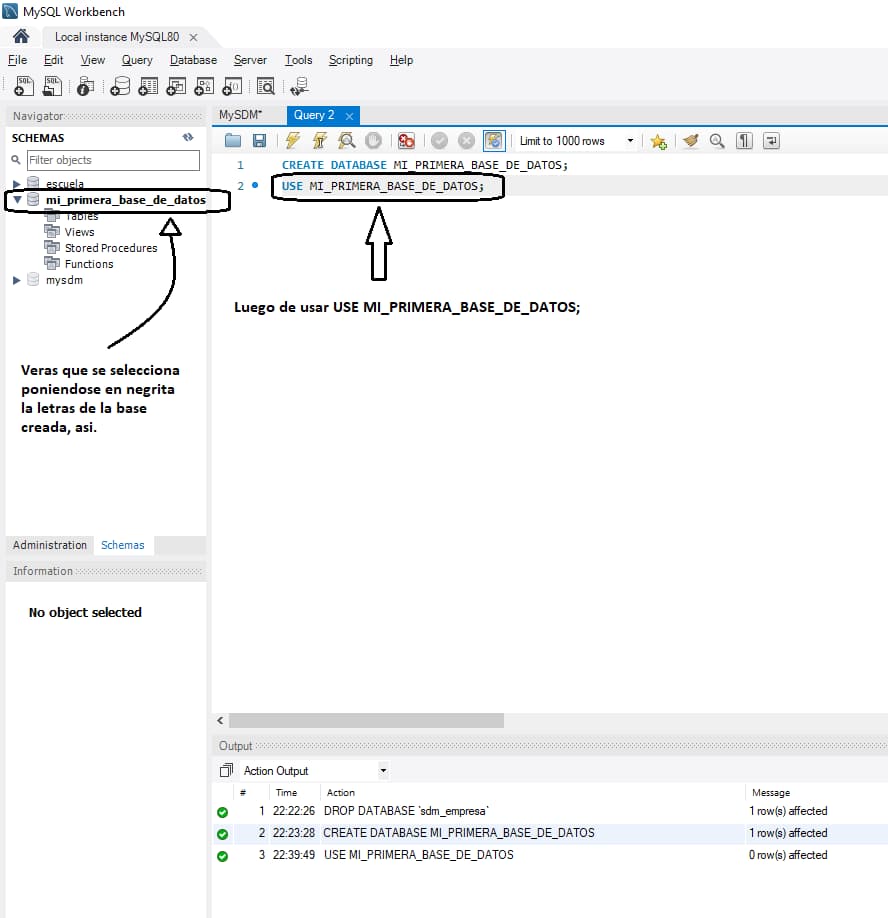Viewport: 888px width, 918px height.
Task: Stop the query being executed
Action: click(373, 141)
